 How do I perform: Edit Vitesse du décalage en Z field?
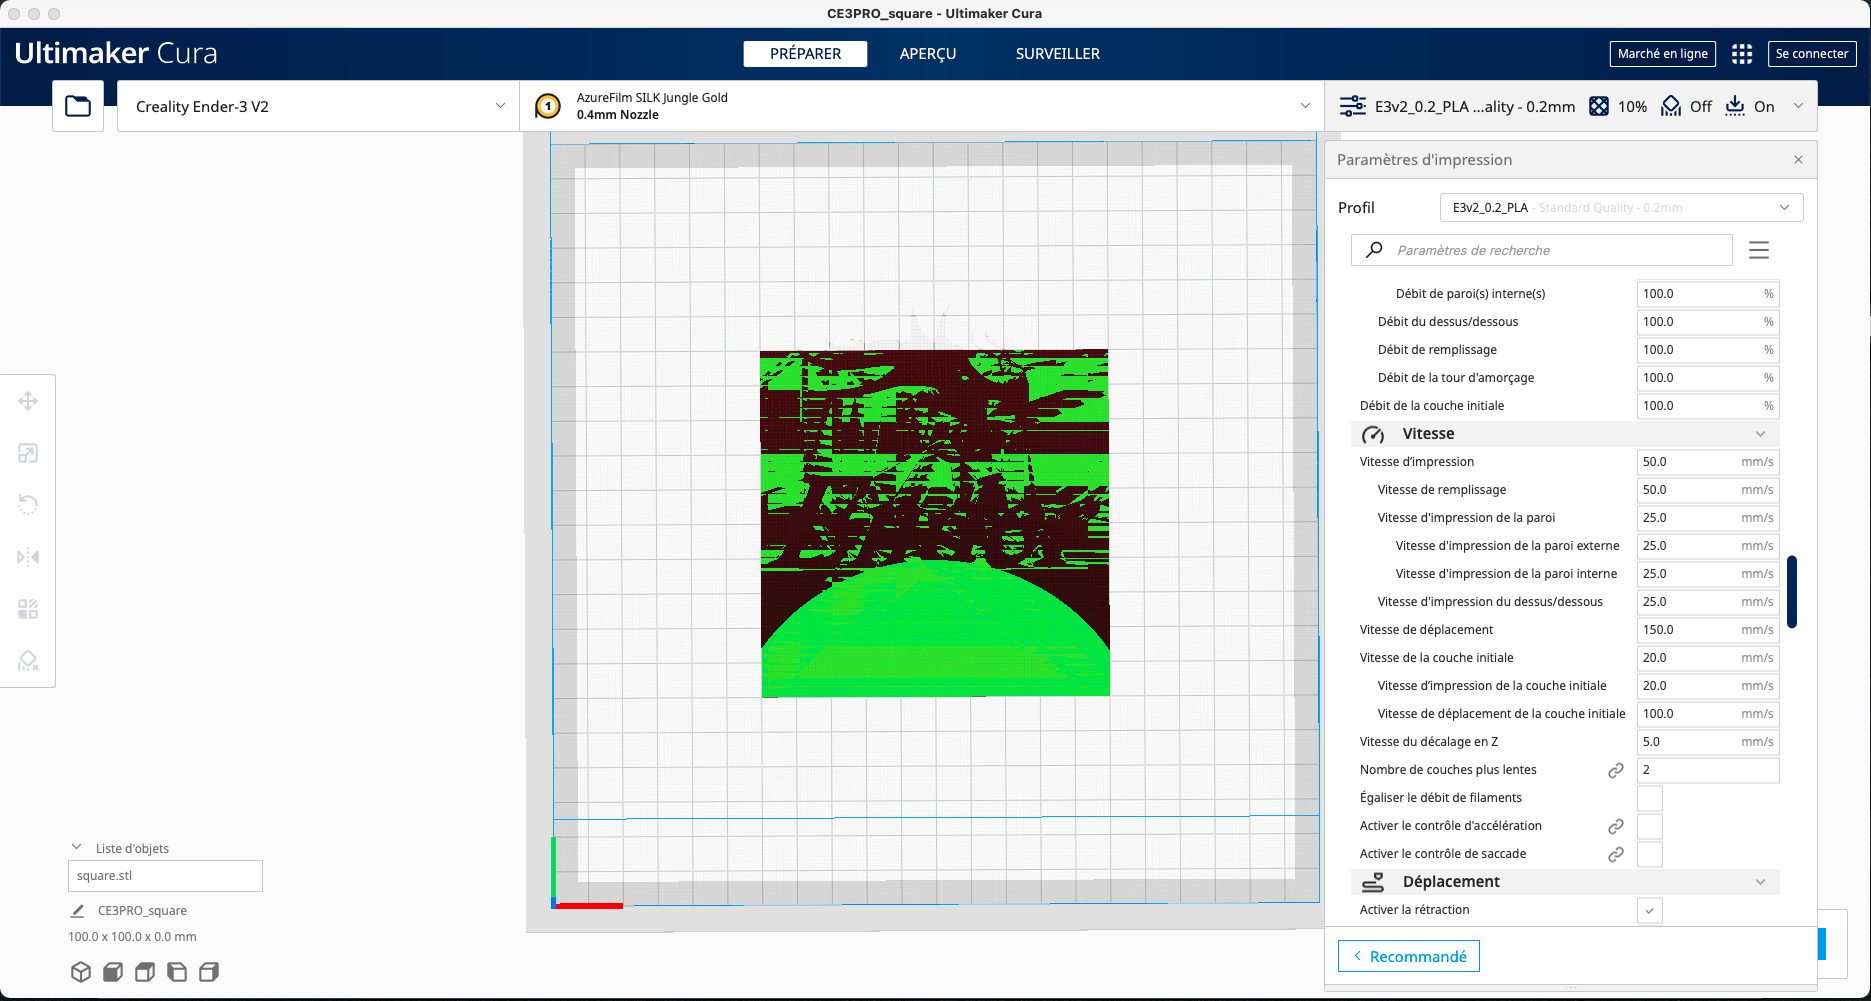tap(1708, 742)
